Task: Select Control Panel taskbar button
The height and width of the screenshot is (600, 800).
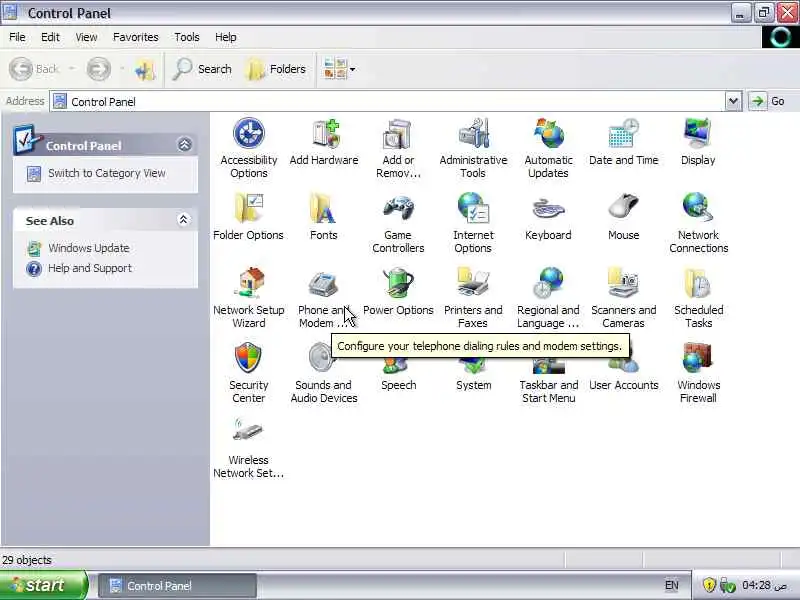Action: [x=177, y=586]
